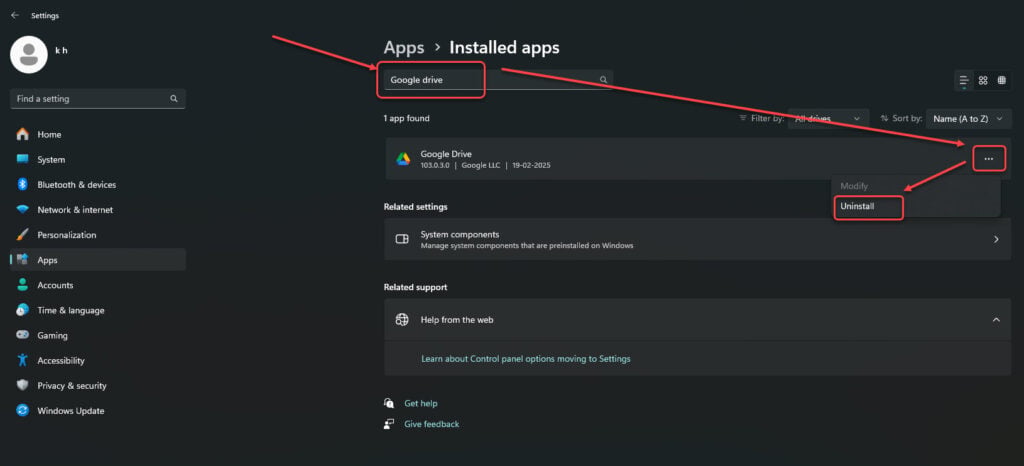1024x466 pixels.
Task: Click the magnifier icon in Find a setting
Action: coord(174,99)
